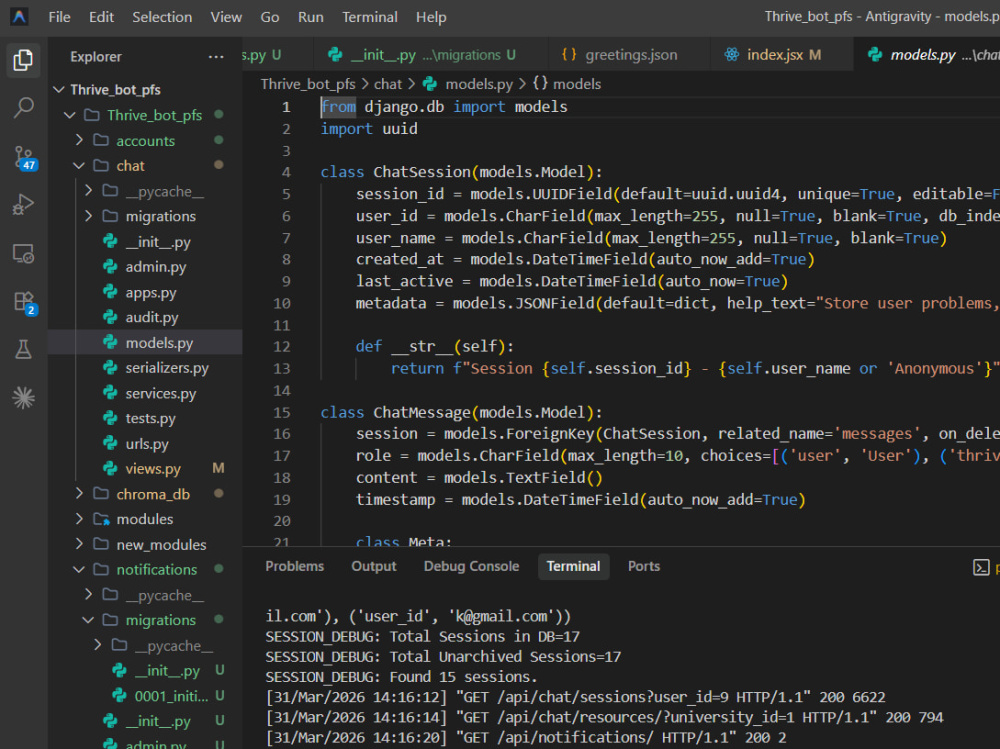Collapse the notifications migrations folder

coord(145,620)
